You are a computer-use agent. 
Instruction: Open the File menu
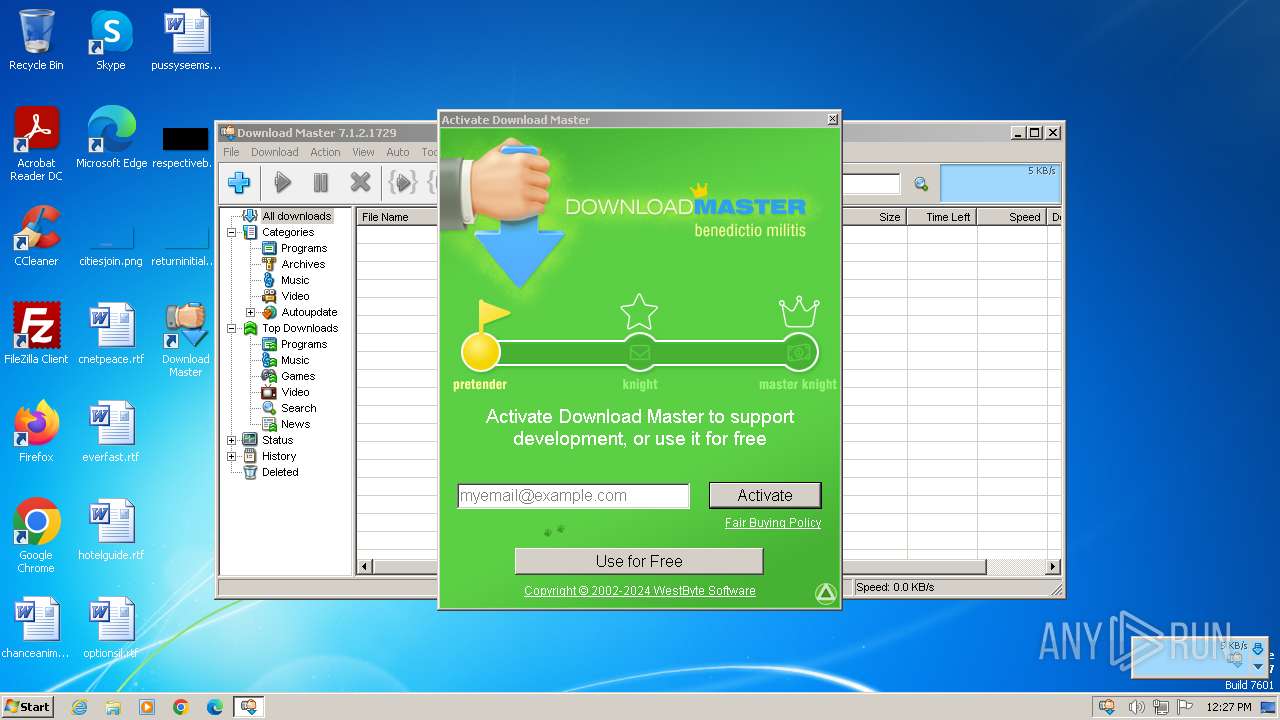point(231,152)
